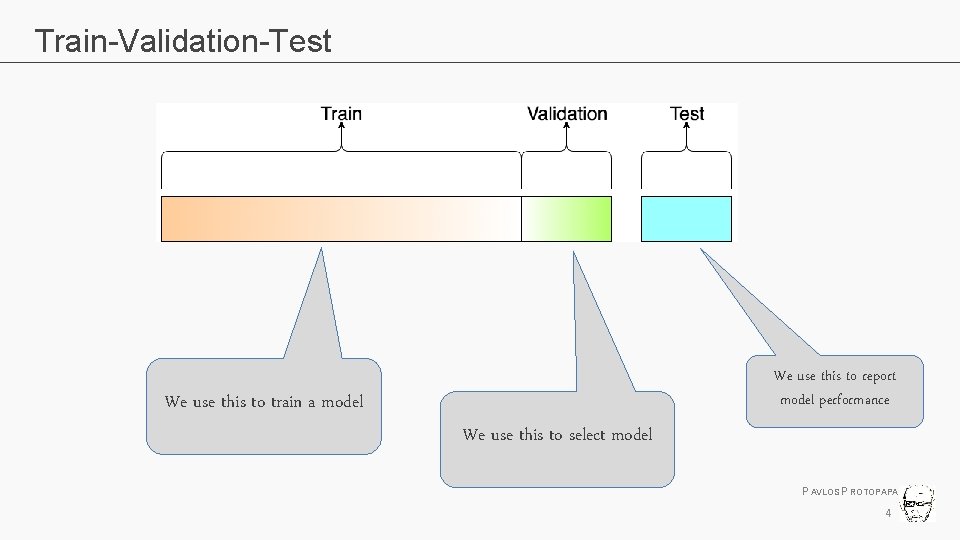
Task: Click the Pavlos Protopapas author name
Action: (851, 492)
